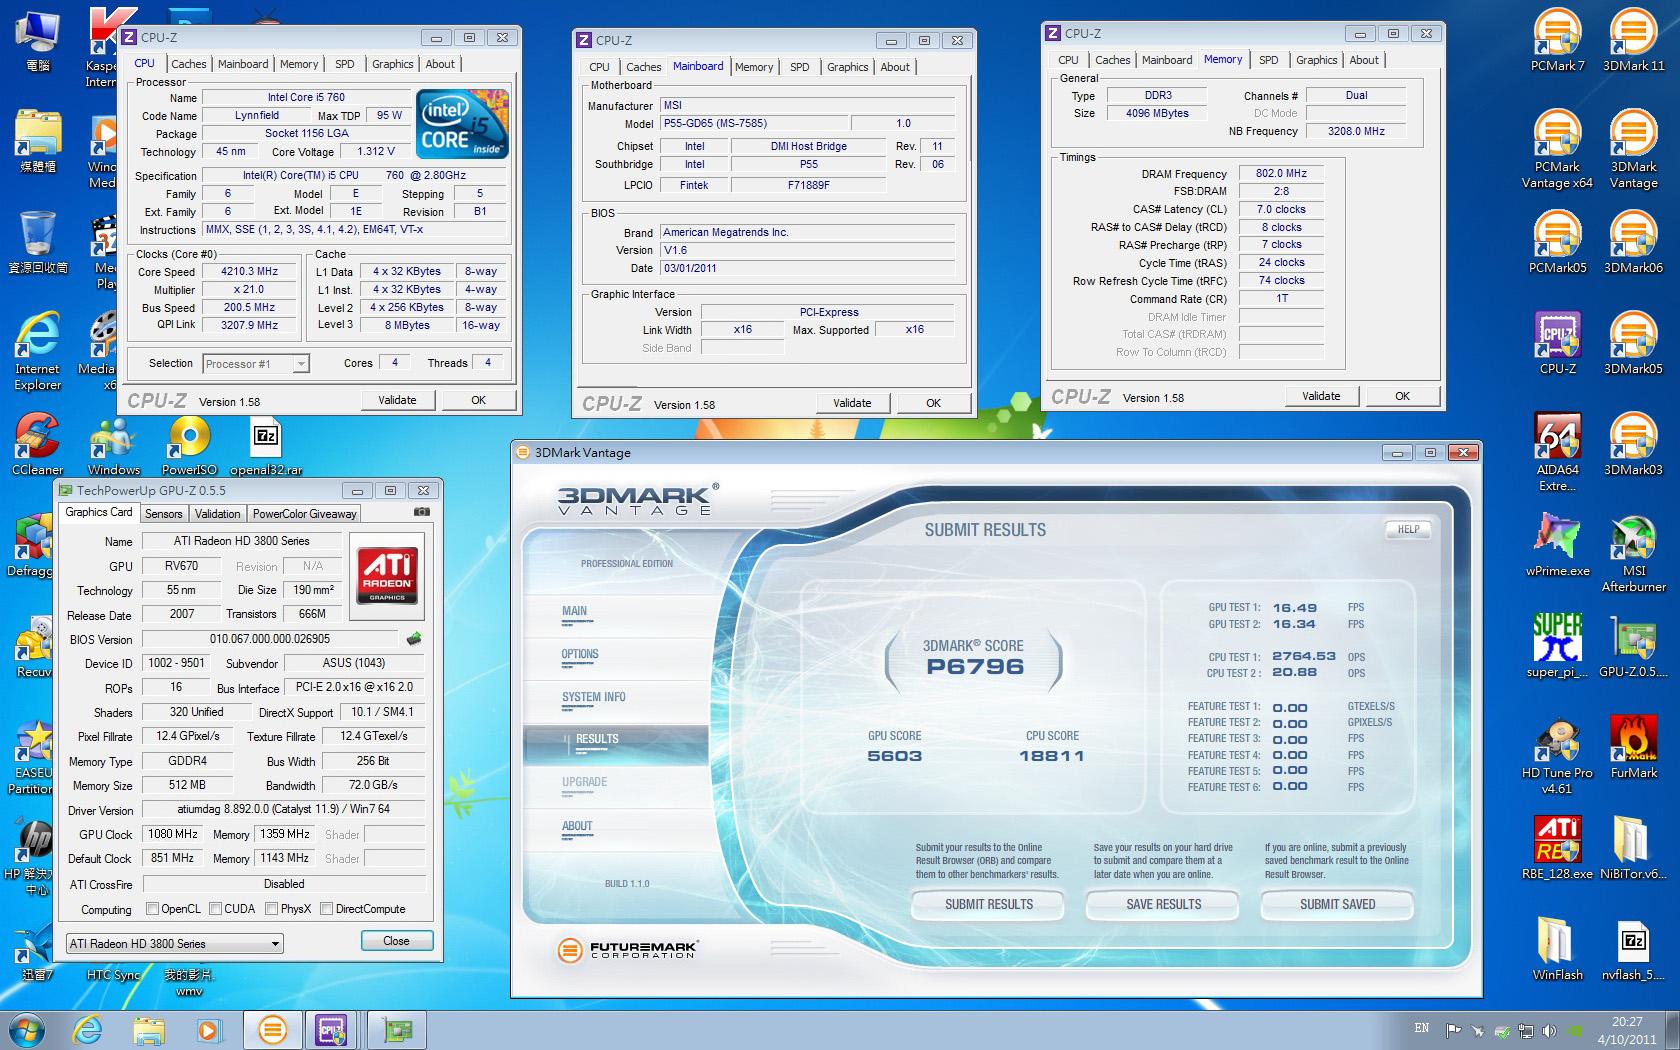Launch 3DMark 11 desktop icon

[1633, 40]
